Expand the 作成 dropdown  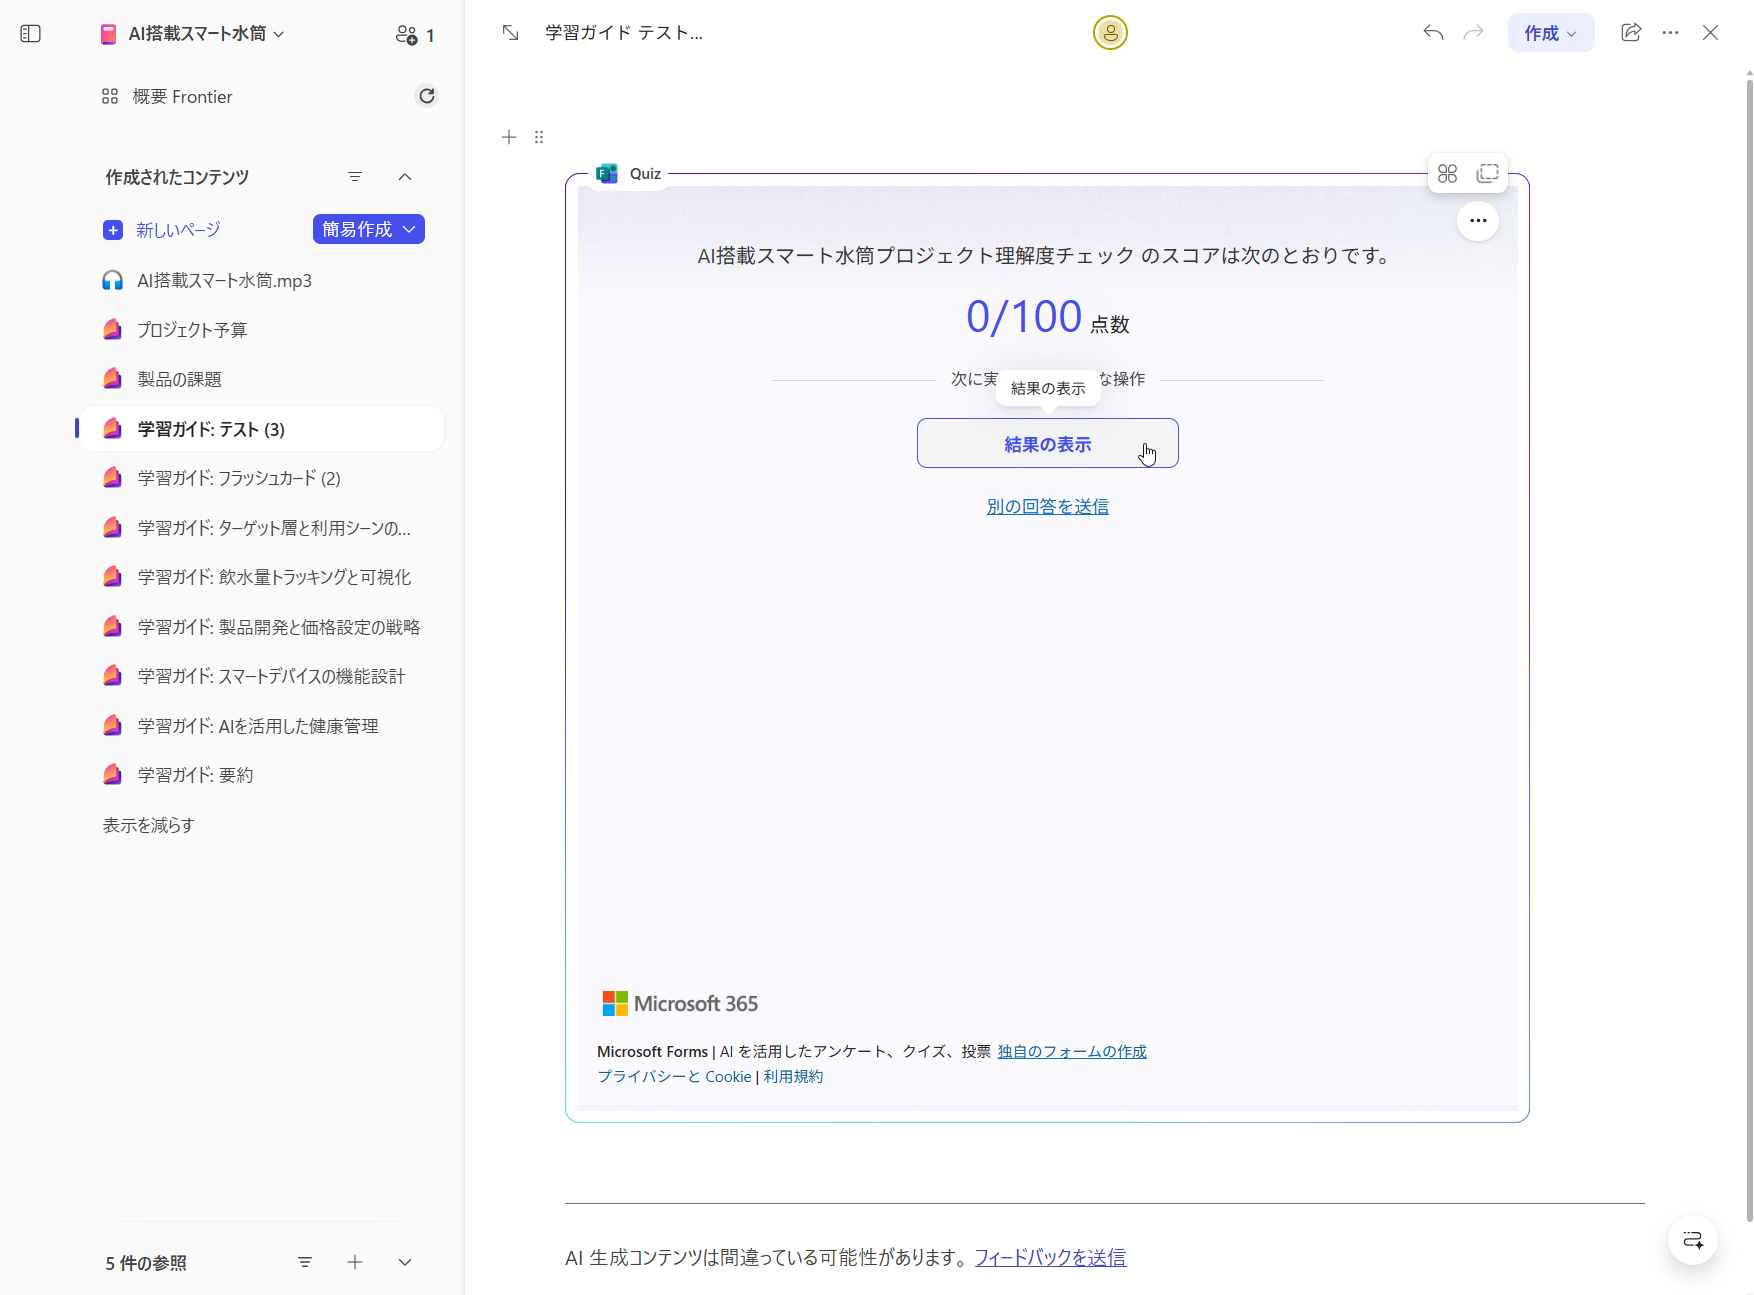click(1551, 32)
